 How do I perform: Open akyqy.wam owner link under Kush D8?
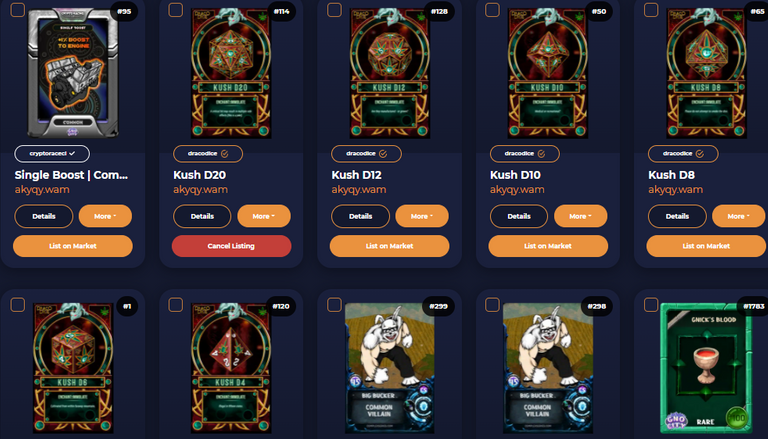(x=675, y=190)
